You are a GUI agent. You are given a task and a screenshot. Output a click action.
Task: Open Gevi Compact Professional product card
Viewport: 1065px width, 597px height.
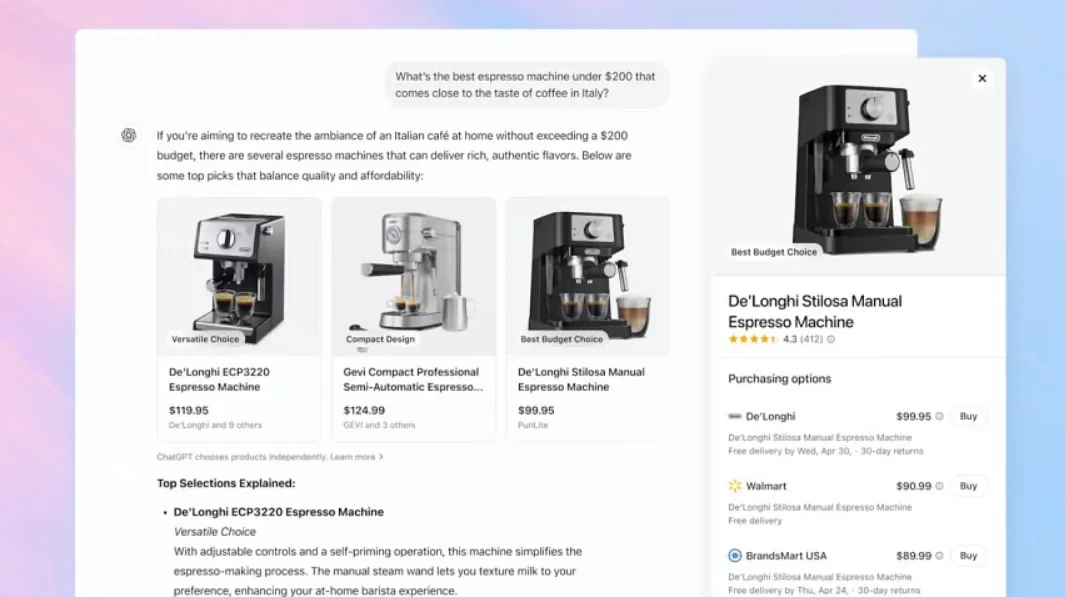[x=414, y=319]
